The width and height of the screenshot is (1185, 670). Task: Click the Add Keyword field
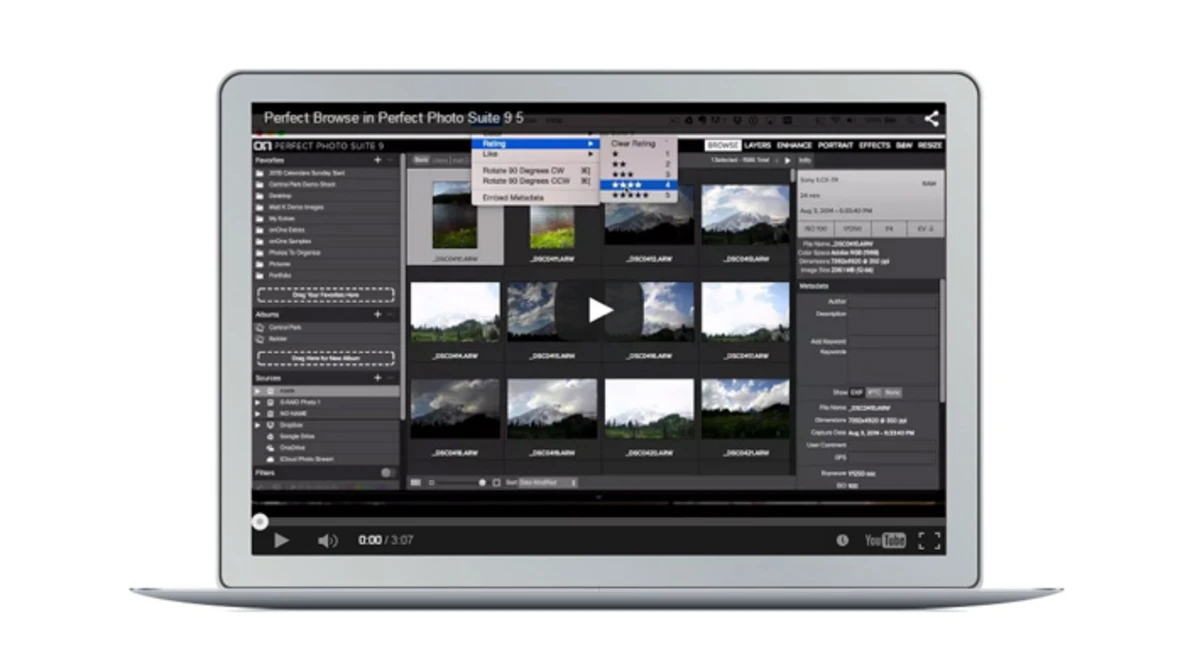point(893,341)
